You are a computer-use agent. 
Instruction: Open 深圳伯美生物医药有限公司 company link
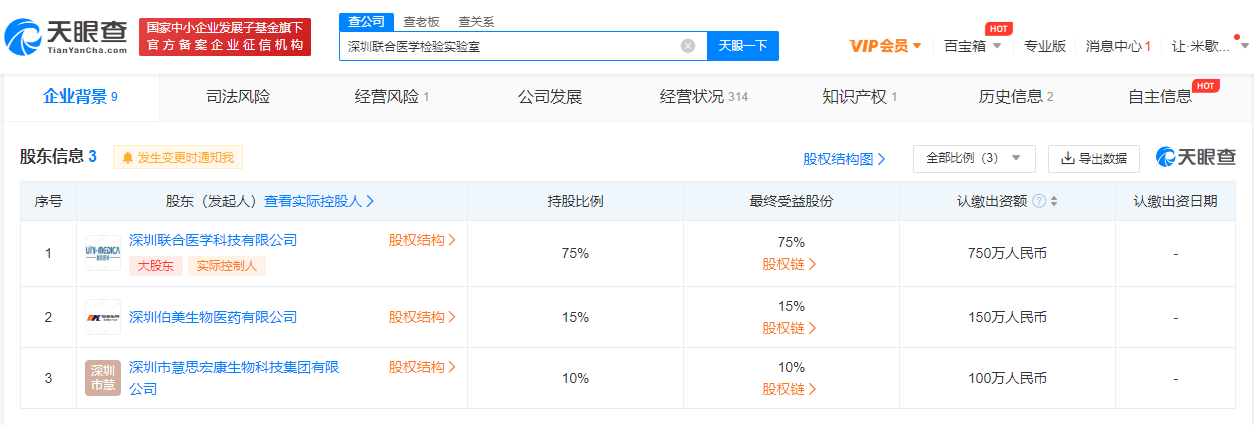coord(213,317)
